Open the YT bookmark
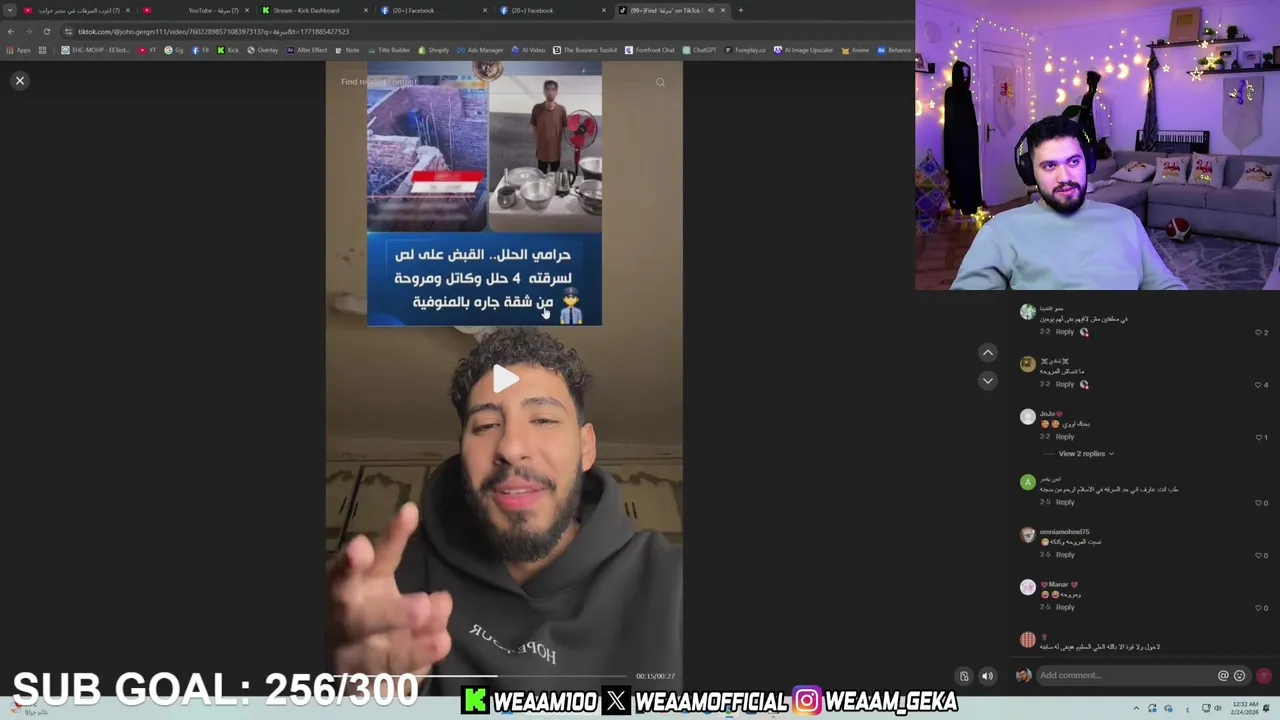Viewport: 1280px width, 720px height. click(148, 50)
